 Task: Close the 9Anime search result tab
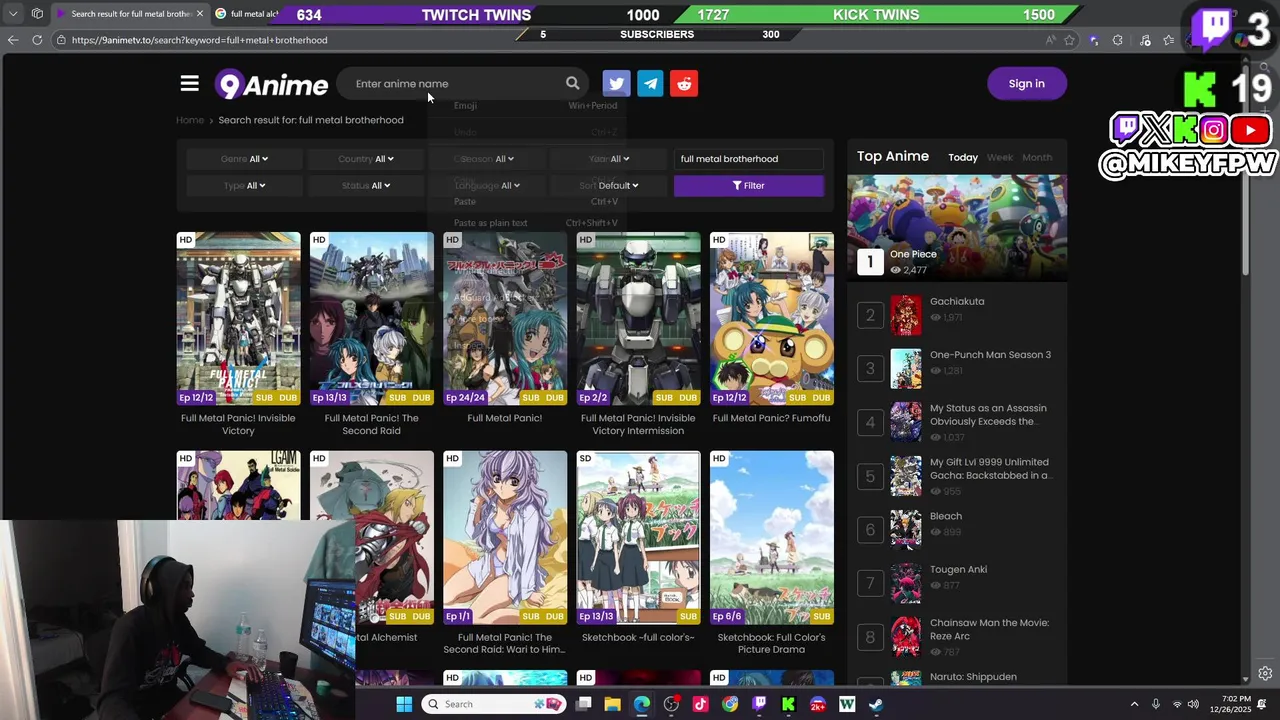tap(199, 14)
